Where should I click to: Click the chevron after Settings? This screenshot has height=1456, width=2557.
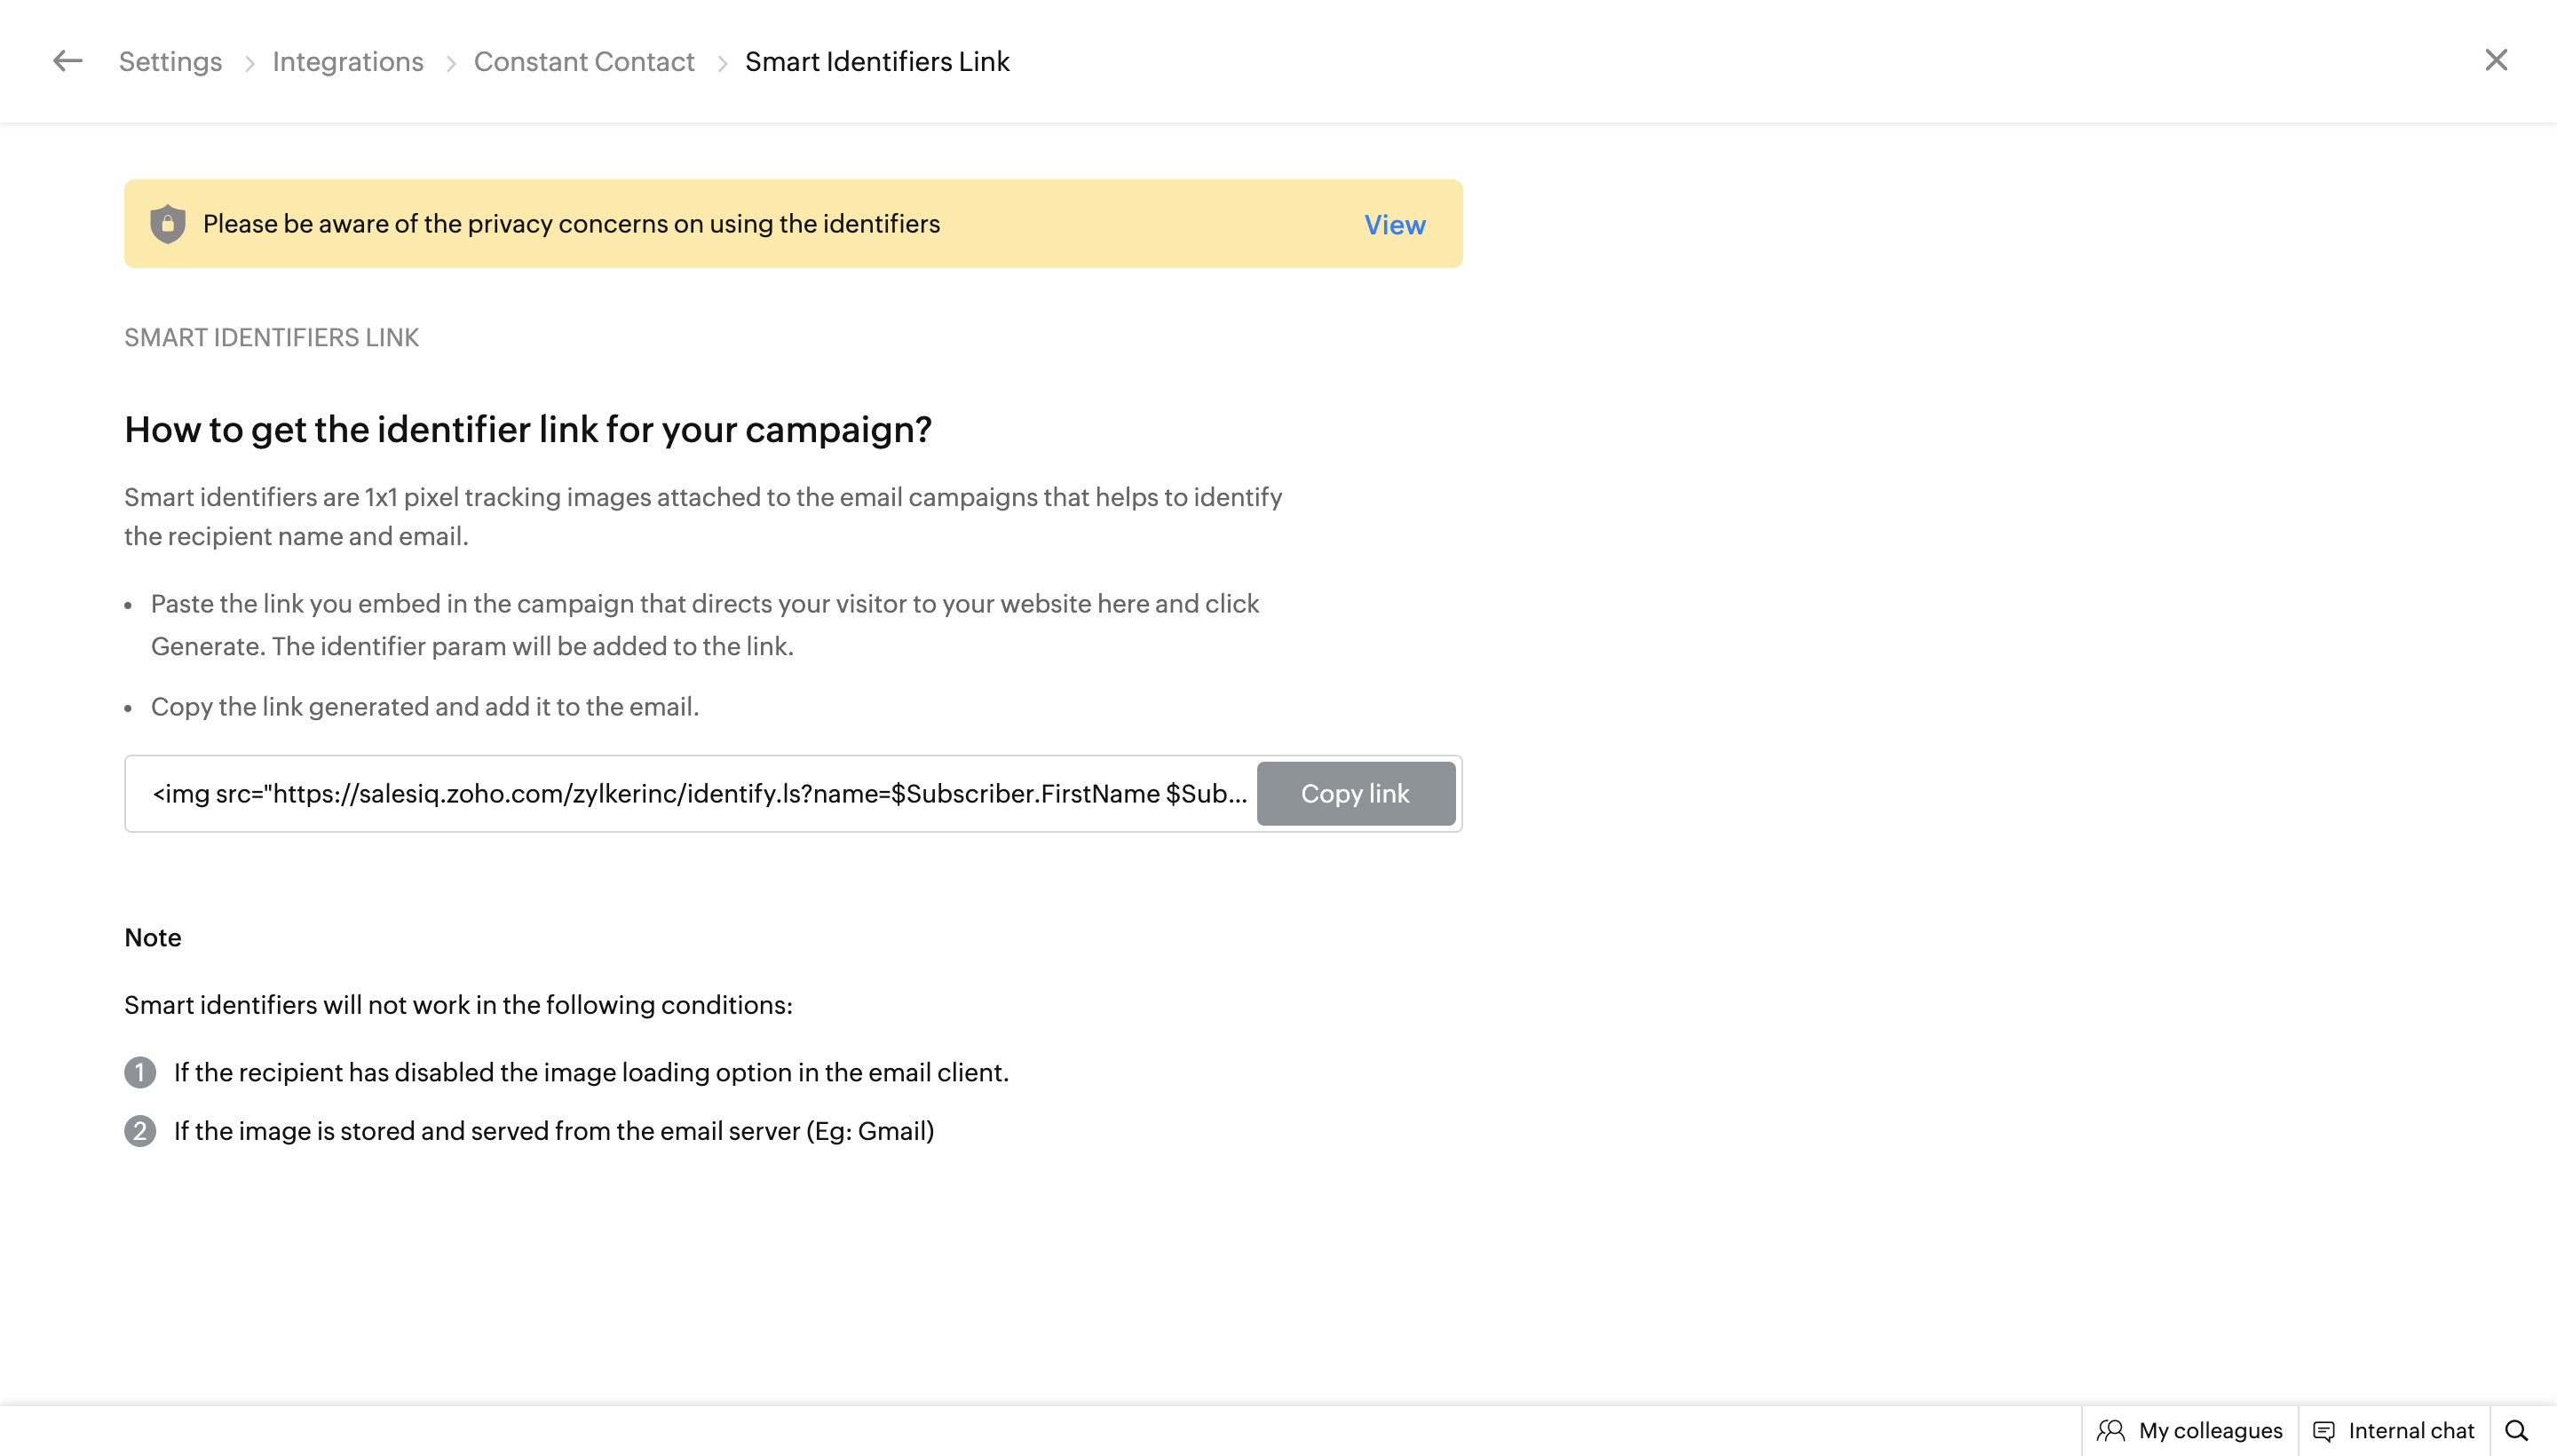click(x=249, y=64)
